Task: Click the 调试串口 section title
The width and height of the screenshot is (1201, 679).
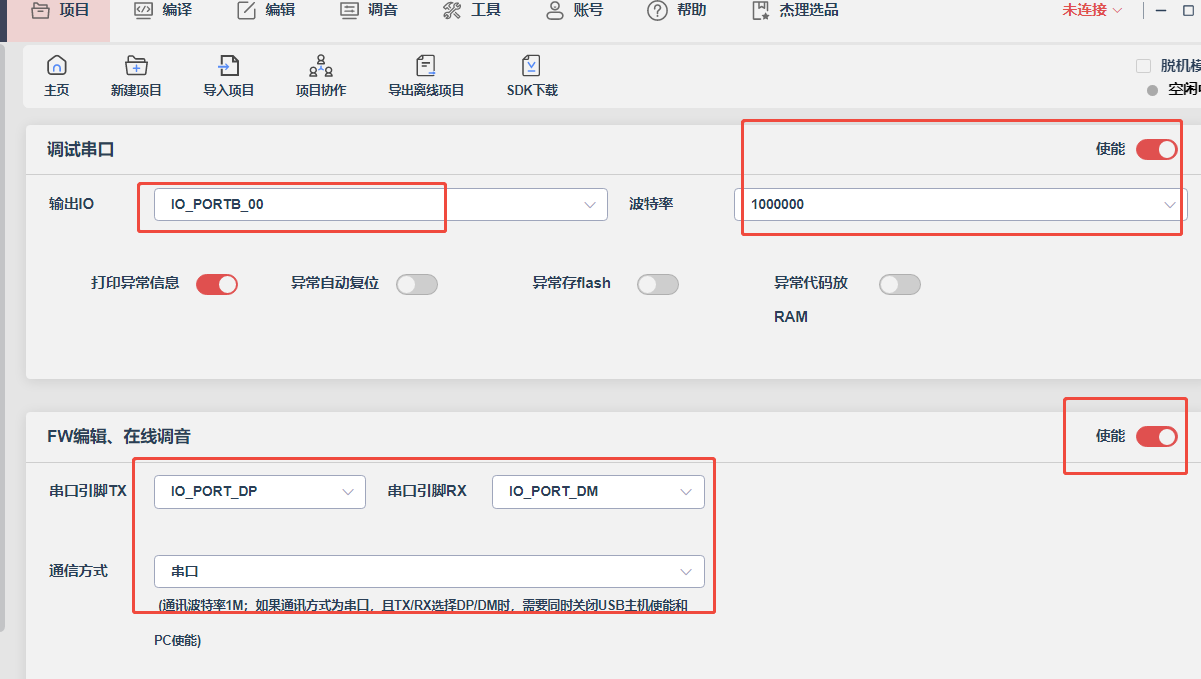Action: [x=81, y=150]
